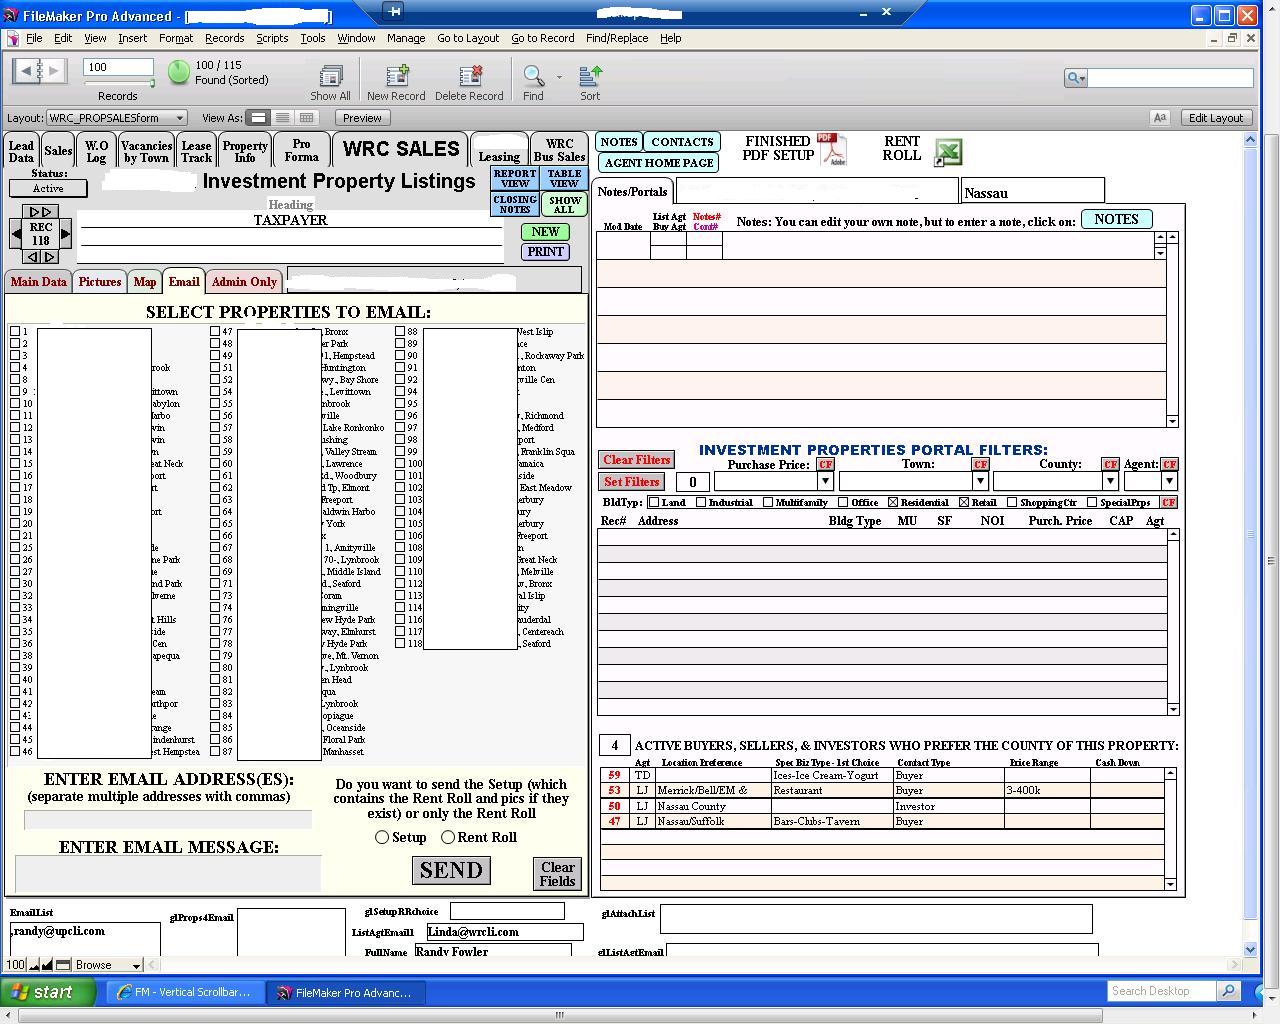Click the CF icon at end of BldTyp row
Screen dimensions: 1280x1024
click(x=1169, y=502)
